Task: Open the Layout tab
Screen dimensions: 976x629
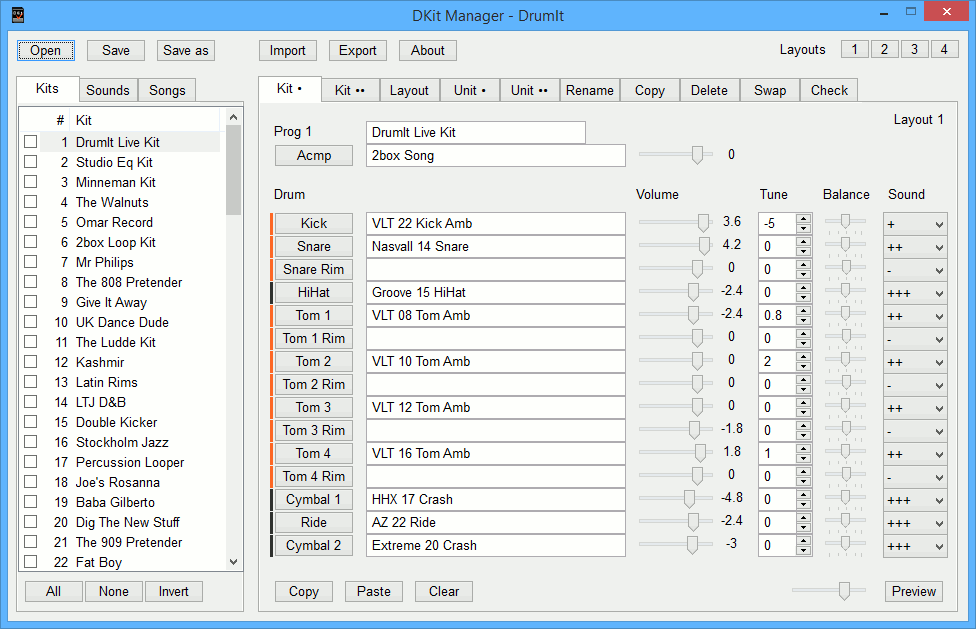Action: point(409,90)
